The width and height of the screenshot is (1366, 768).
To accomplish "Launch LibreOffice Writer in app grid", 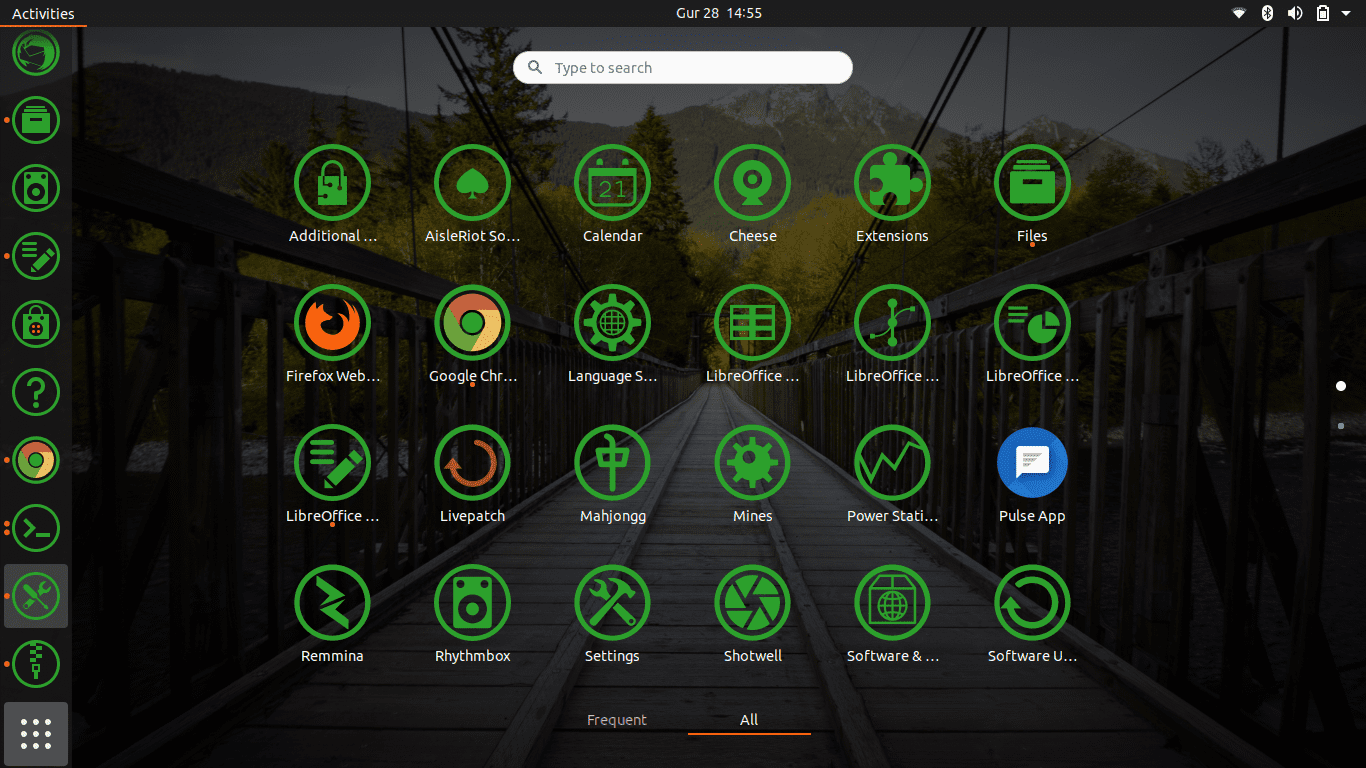I will 332,463.
